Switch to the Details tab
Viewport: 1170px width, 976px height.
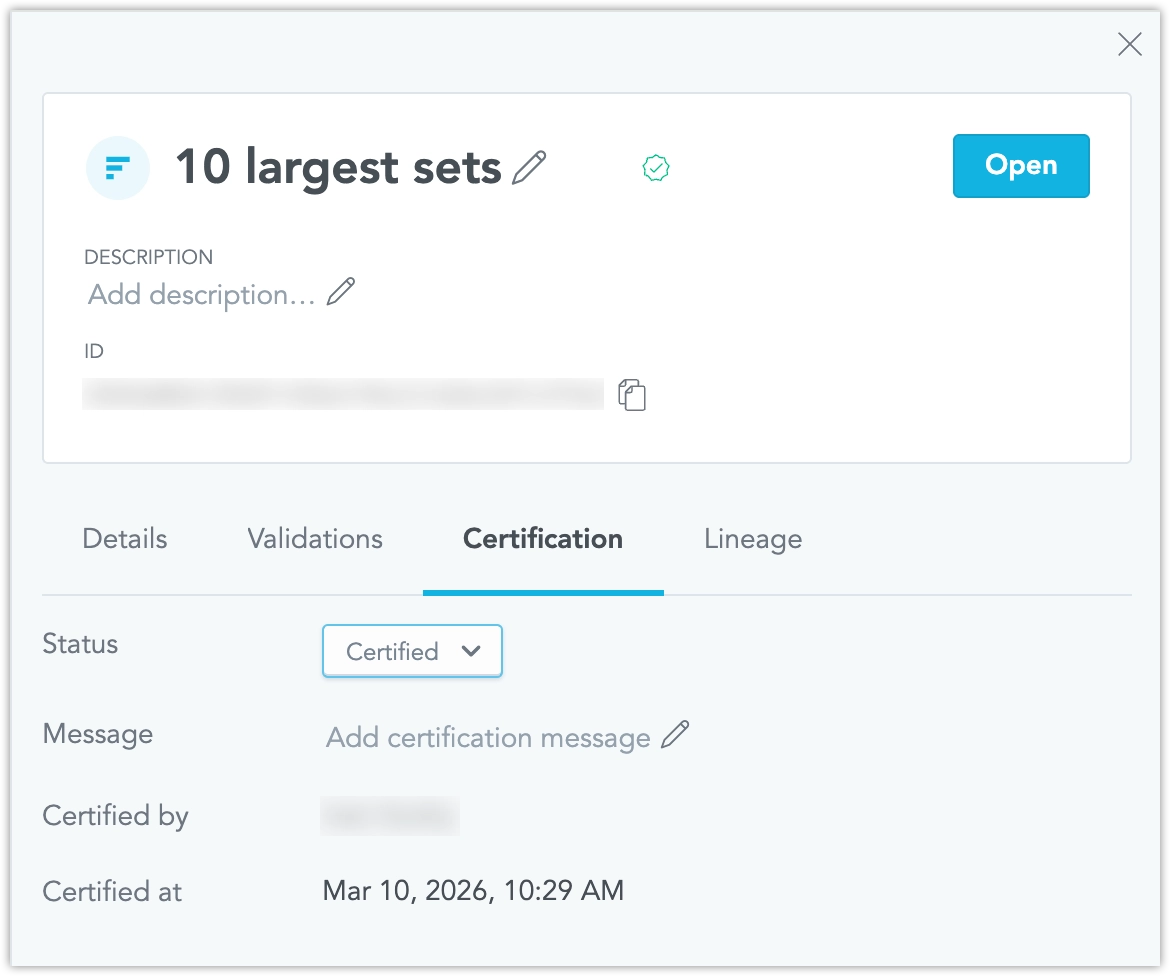125,539
